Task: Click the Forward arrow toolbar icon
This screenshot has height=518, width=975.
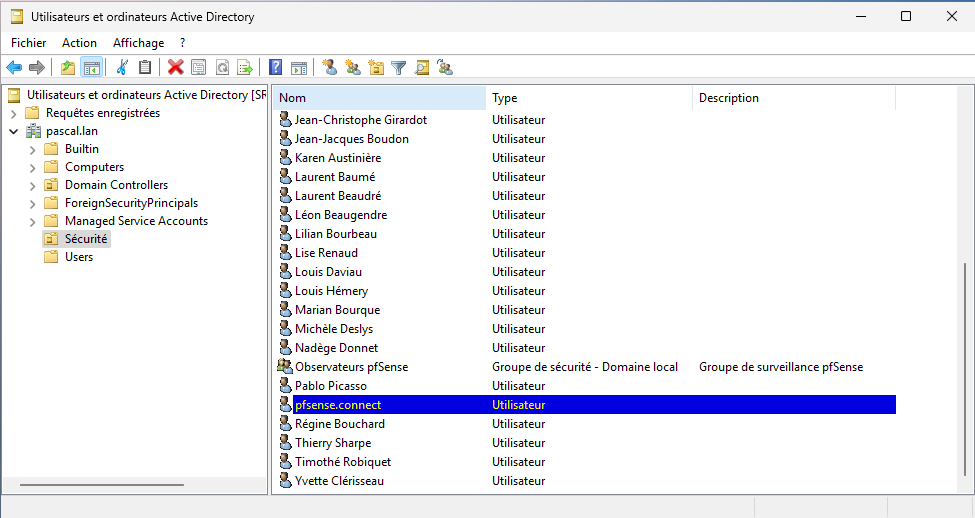Action: point(37,67)
